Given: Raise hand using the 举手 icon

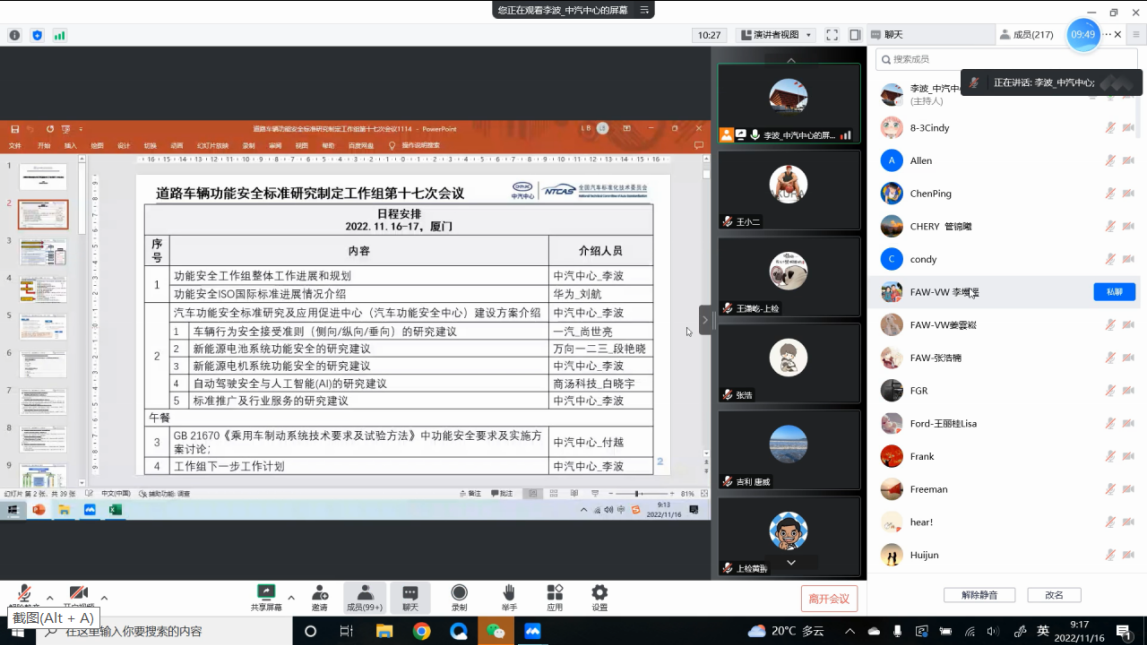Looking at the screenshot, I should (x=509, y=592).
